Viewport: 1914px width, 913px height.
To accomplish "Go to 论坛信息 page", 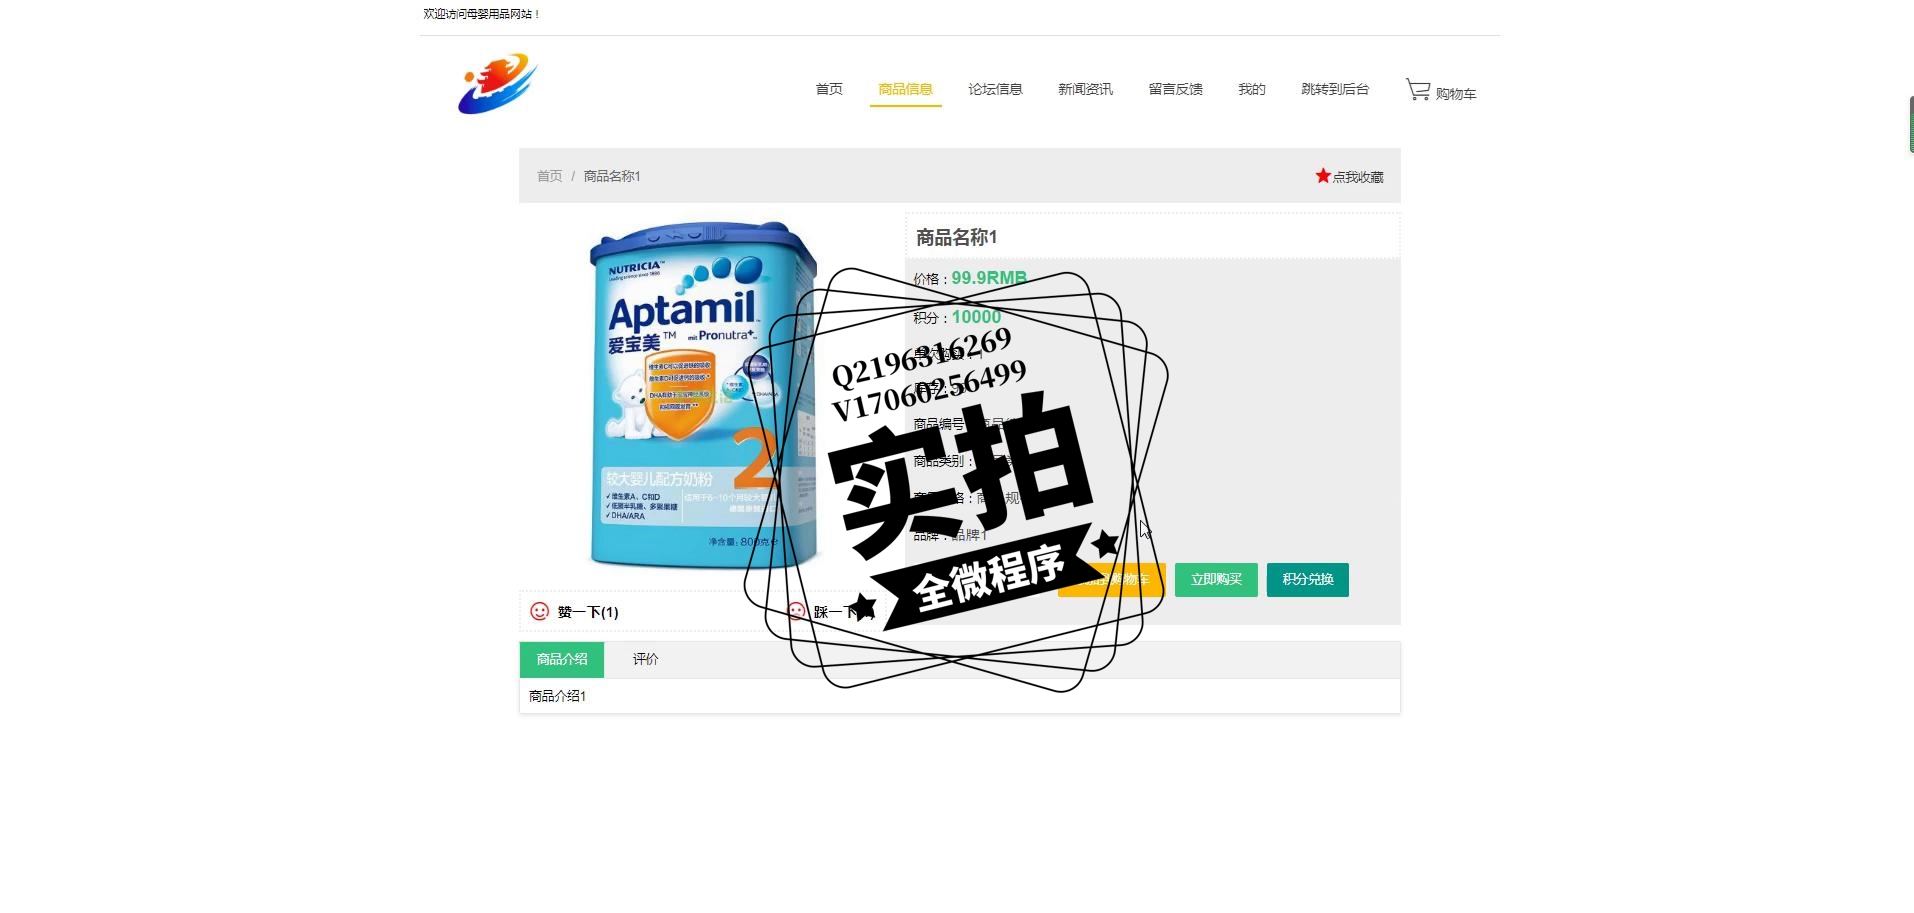I will tap(995, 89).
